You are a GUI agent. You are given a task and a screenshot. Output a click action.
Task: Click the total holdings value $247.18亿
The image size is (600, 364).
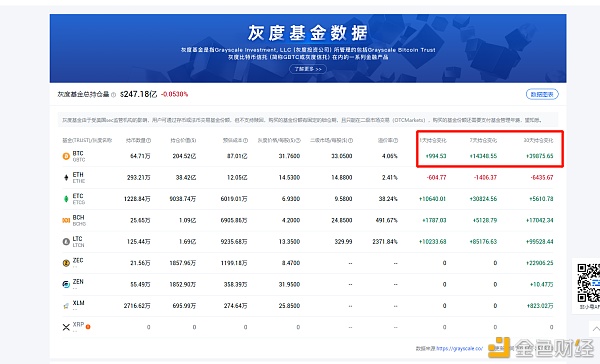tap(139, 94)
